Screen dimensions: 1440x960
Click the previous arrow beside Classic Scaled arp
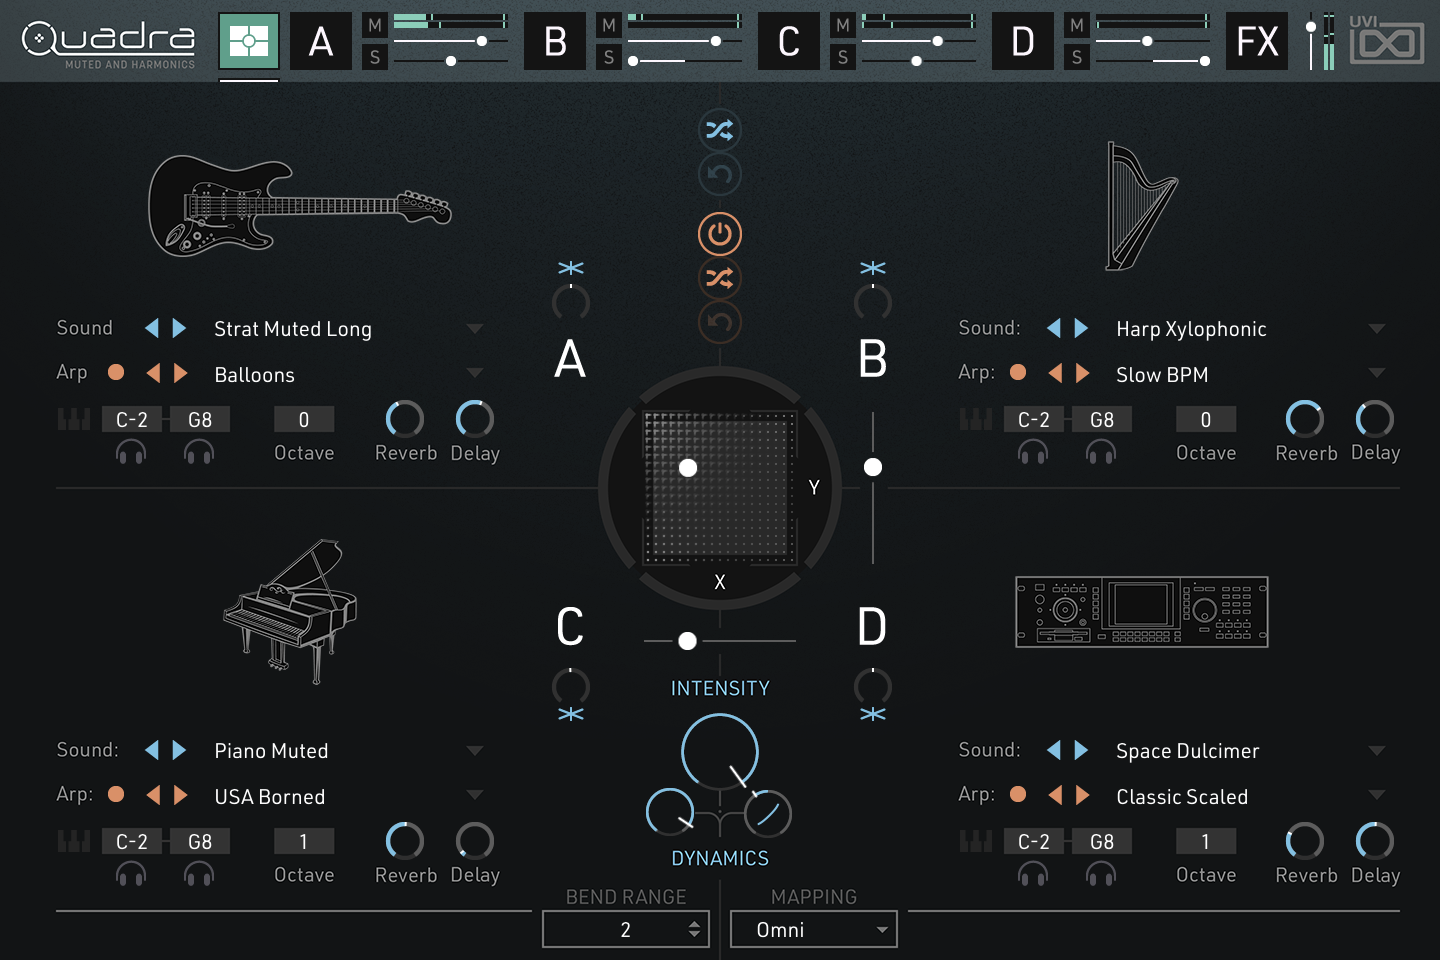pos(1055,795)
